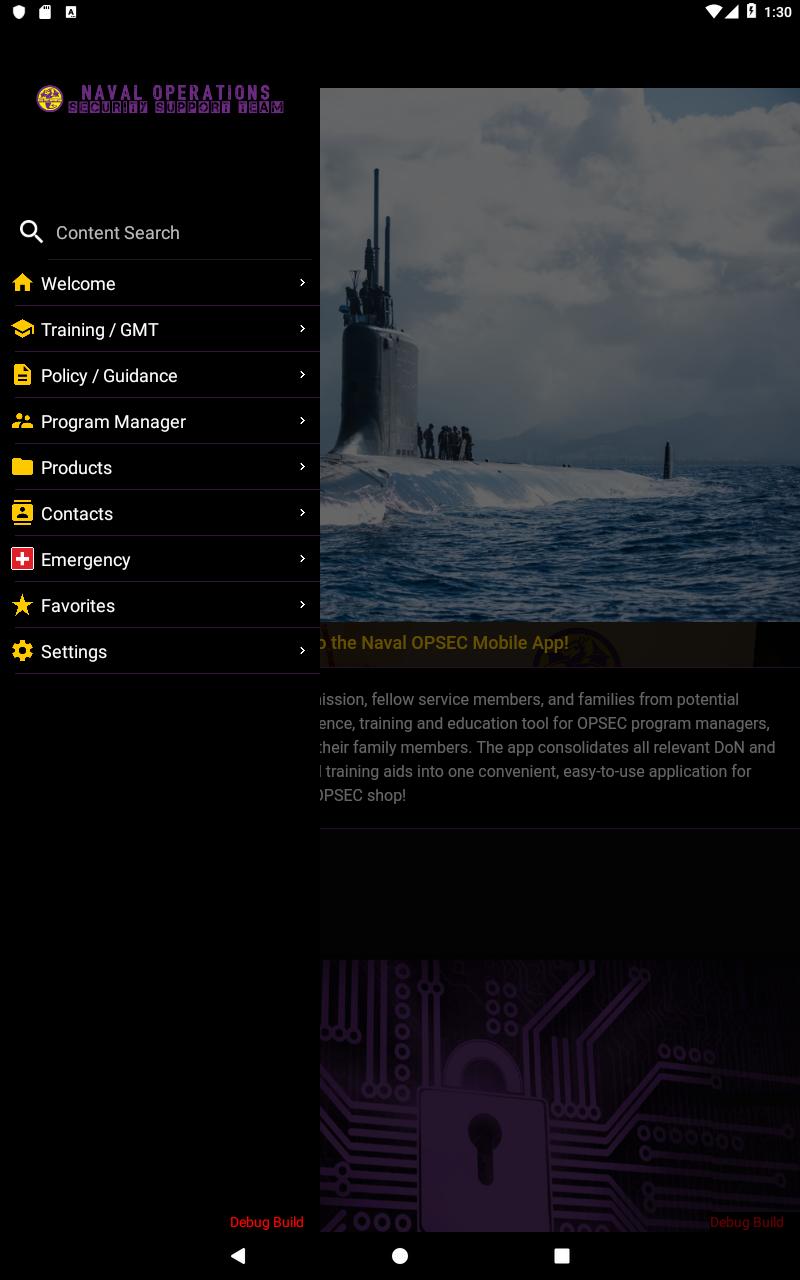Click the shield notification icon
Image resolution: width=800 pixels, height=1280 pixels.
pyautogui.click(x=18, y=12)
